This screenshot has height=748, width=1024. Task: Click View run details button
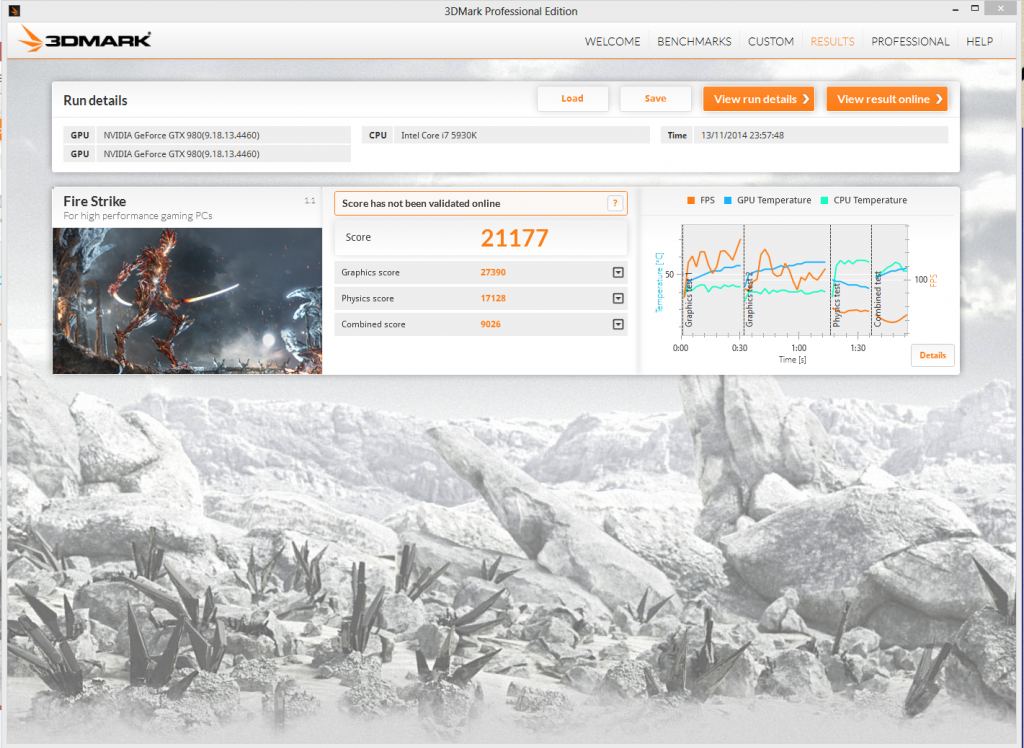(x=758, y=99)
